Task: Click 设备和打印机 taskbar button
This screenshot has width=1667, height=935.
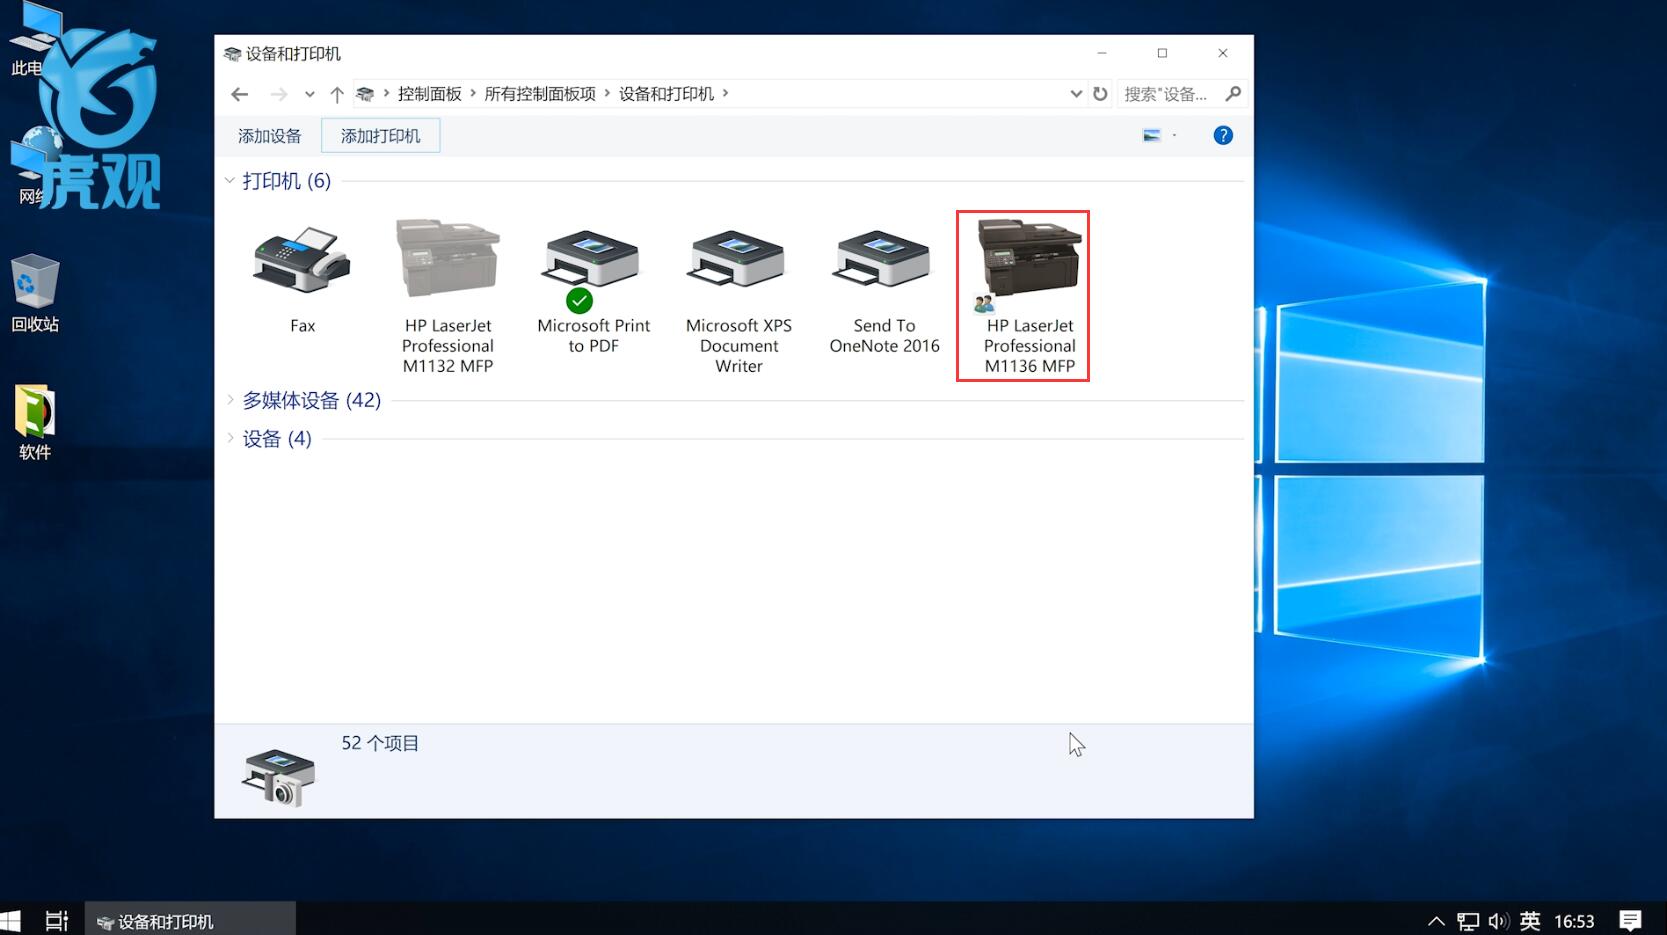Action: pyautogui.click(x=190, y=920)
